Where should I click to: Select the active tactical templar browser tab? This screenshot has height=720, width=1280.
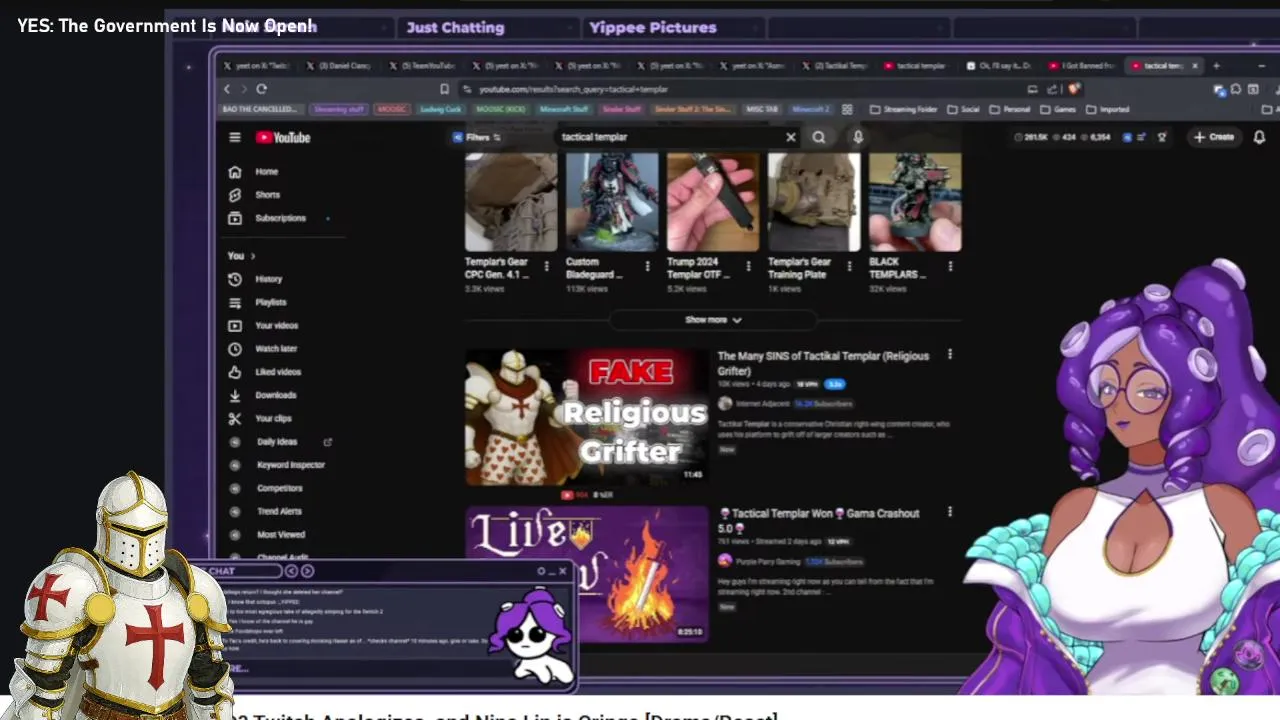tap(1164, 66)
